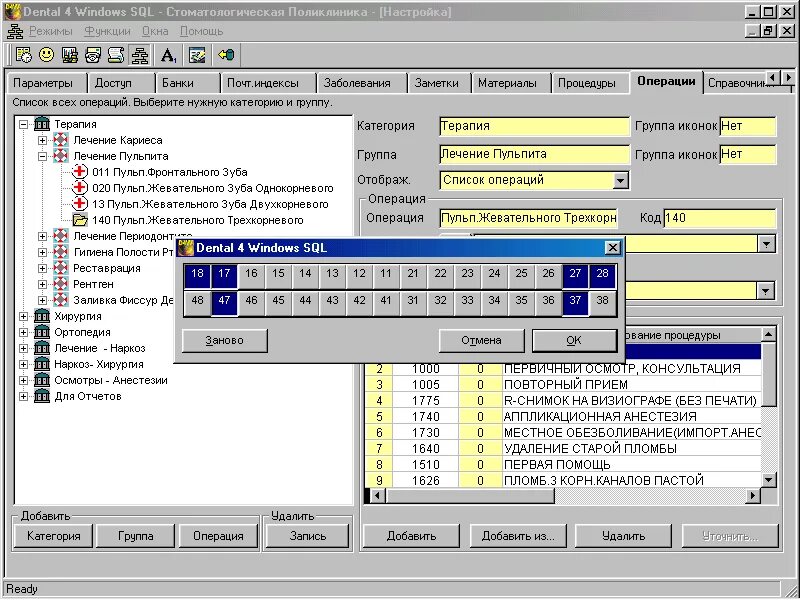Image resolution: width=800 pixels, height=600 pixels.
Task: Deselect tooth 27 in the tooth chart
Action: [x=576, y=274]
